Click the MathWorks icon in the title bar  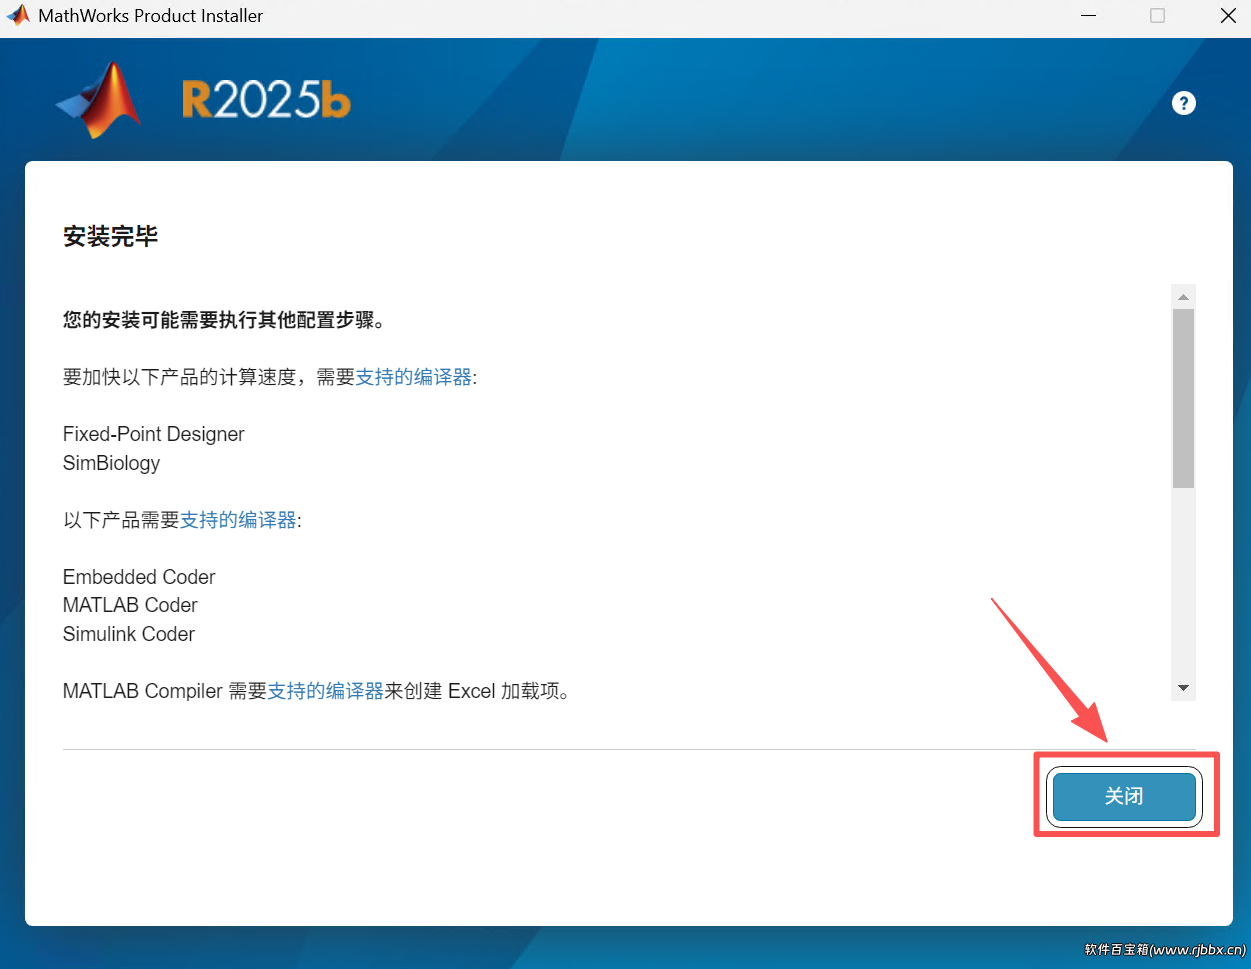18,15
